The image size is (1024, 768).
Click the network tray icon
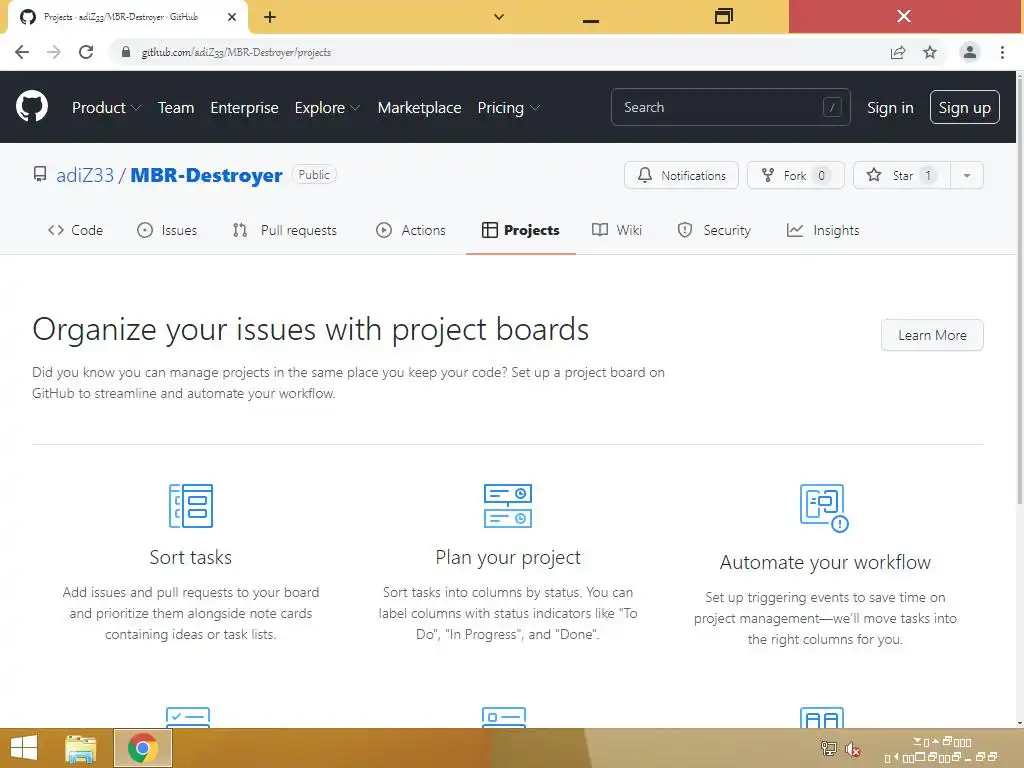[829, 749]
